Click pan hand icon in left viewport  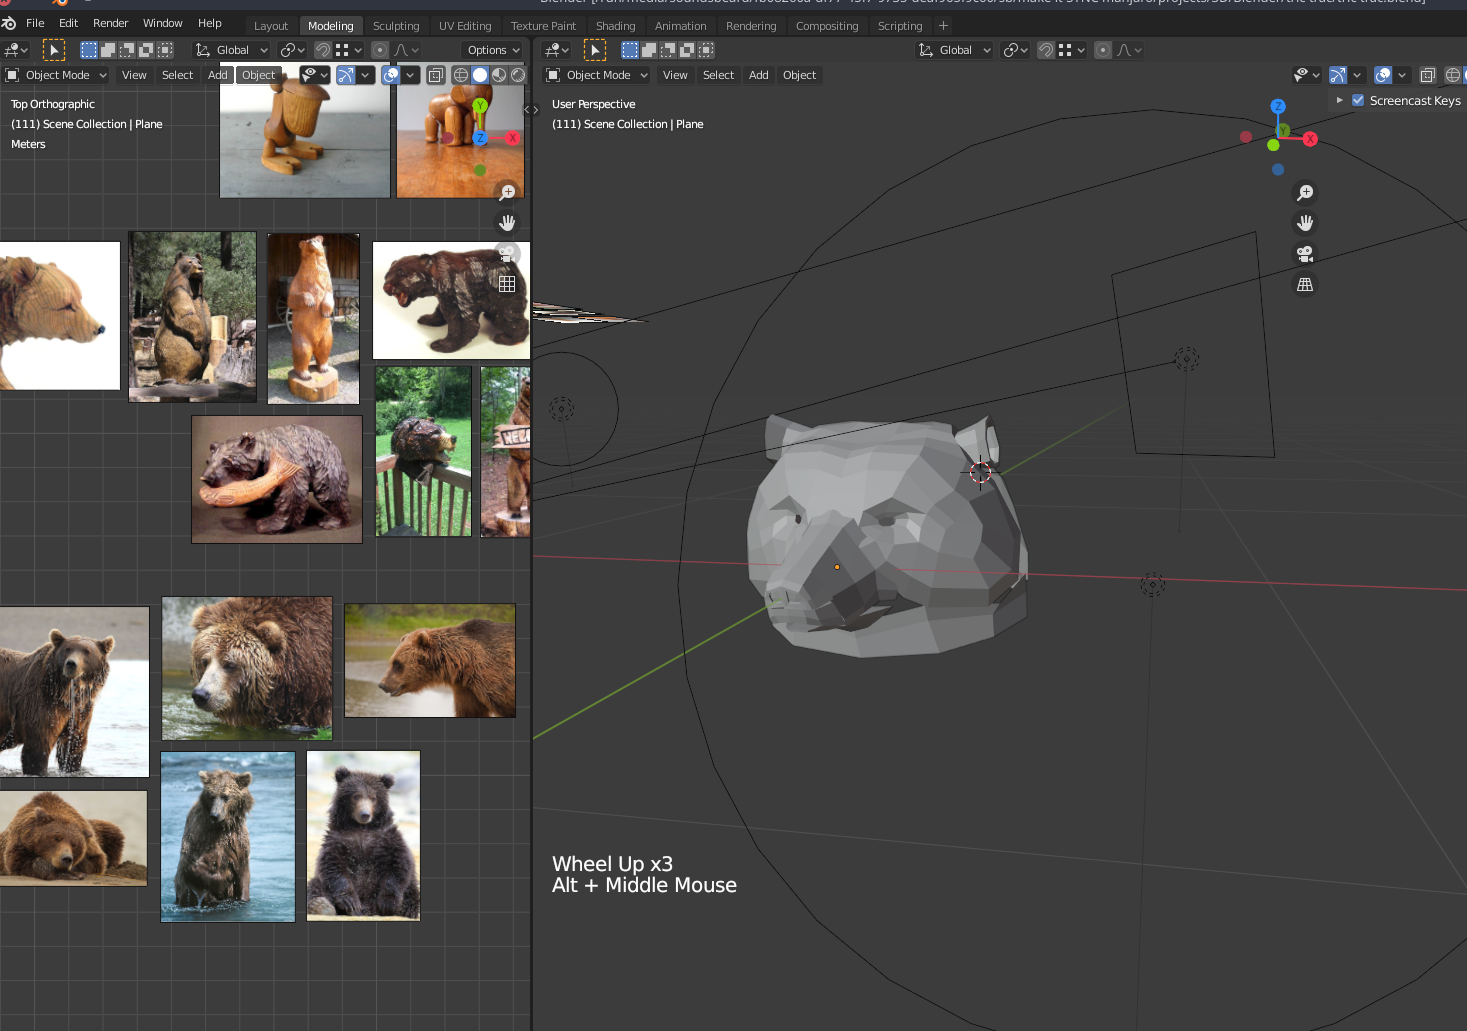pyautogui.click(x=507, y=223)
